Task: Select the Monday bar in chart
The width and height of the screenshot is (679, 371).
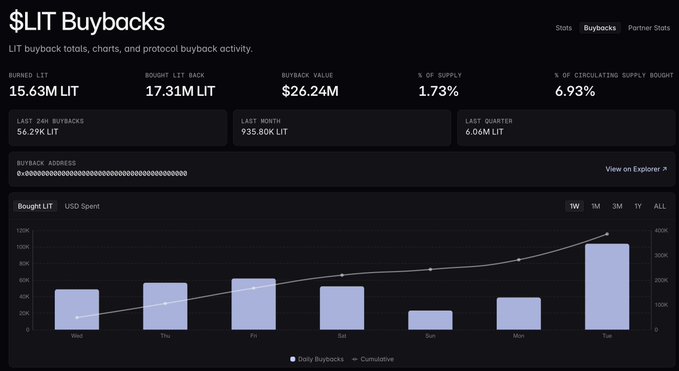Action: (519, 313)
